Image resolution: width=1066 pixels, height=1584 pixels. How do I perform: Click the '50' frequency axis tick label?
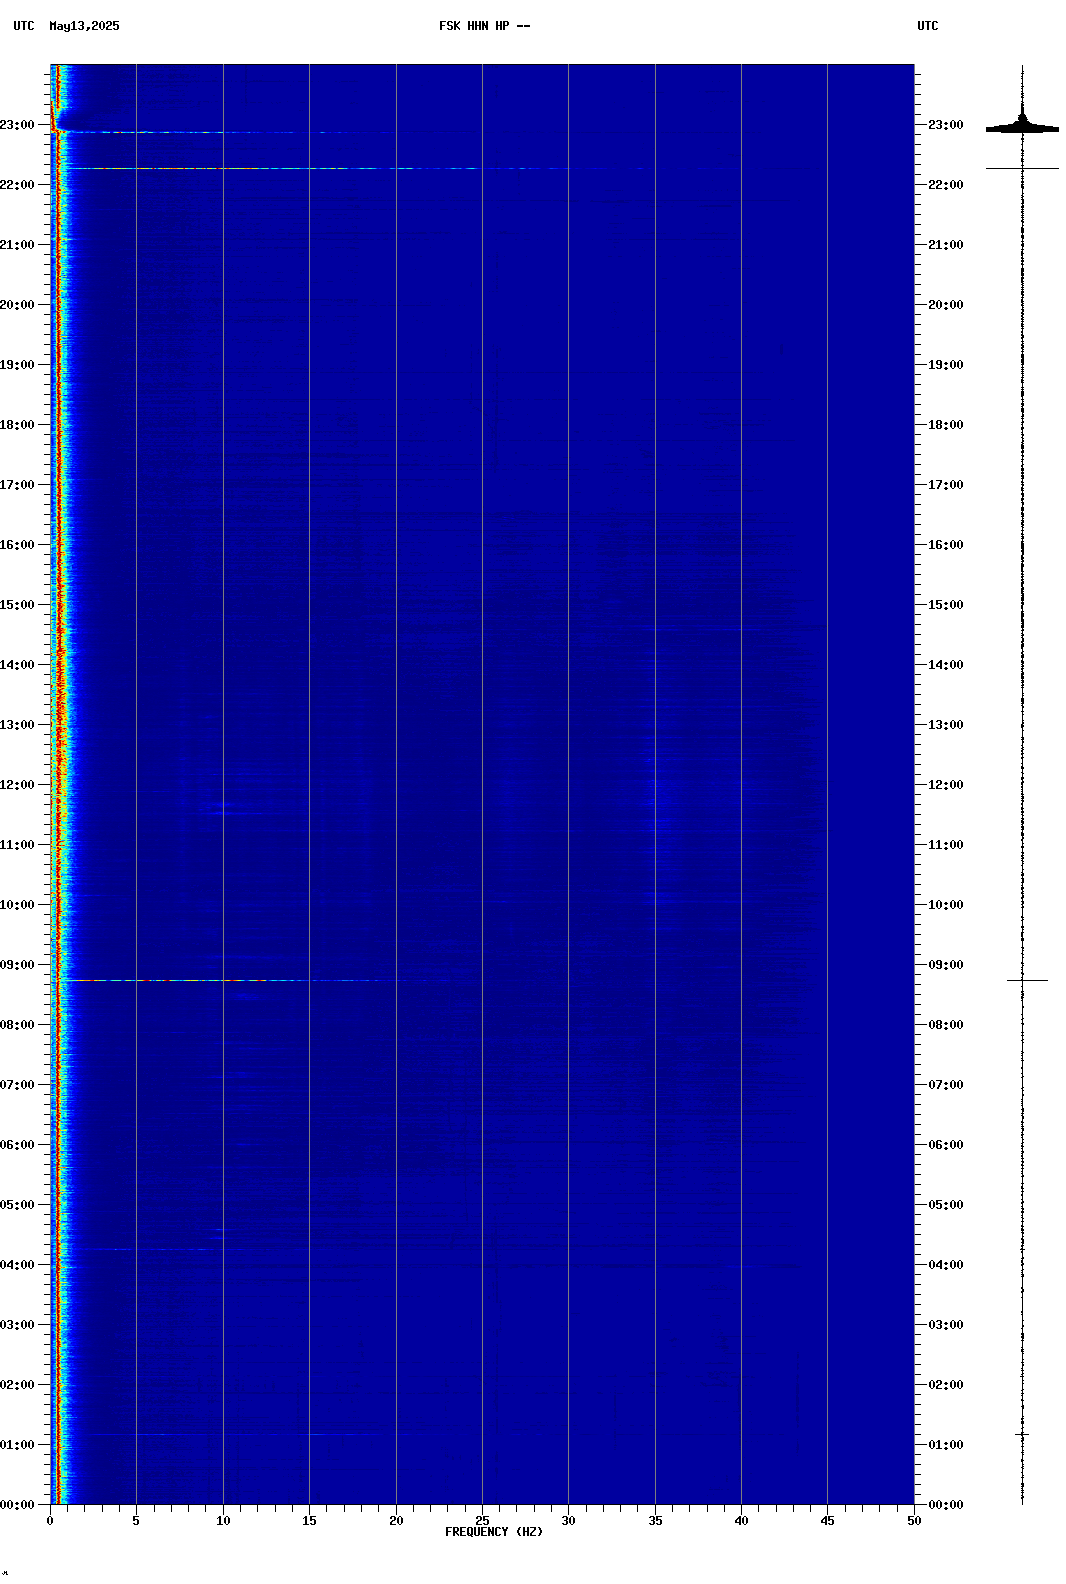[x=914, y=1521]
